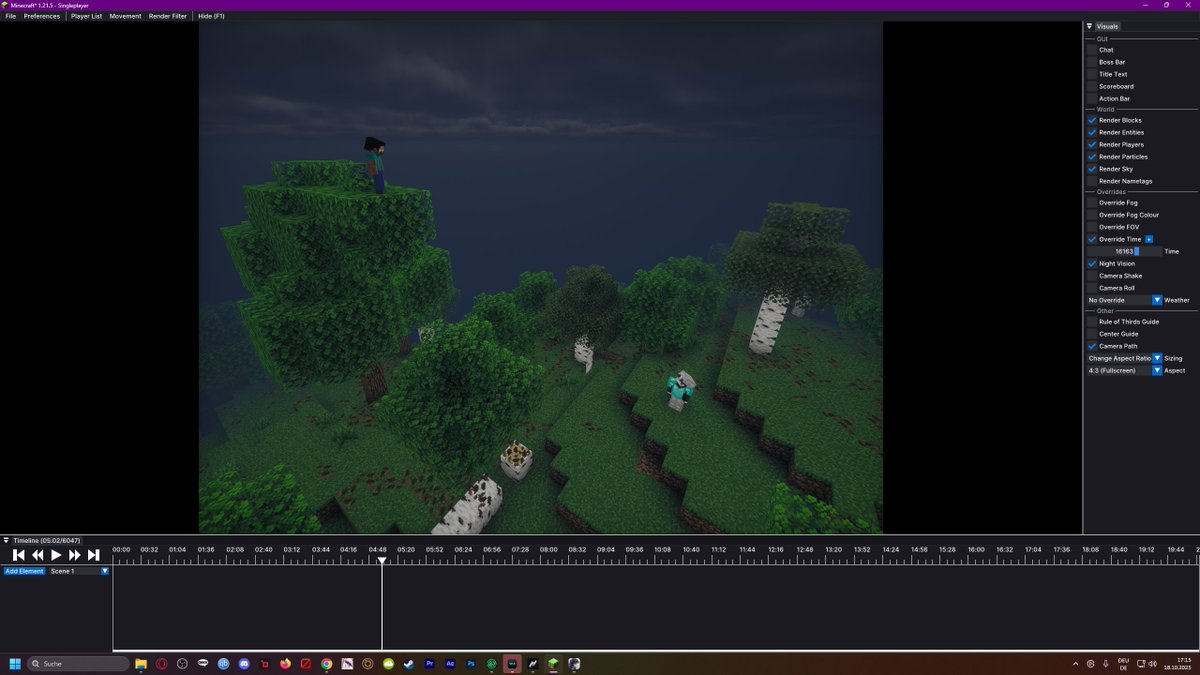The height and width of the screenshot is (675, 1200).
Task: Collapse the Visuals panel triangle
Action: 1090,26
